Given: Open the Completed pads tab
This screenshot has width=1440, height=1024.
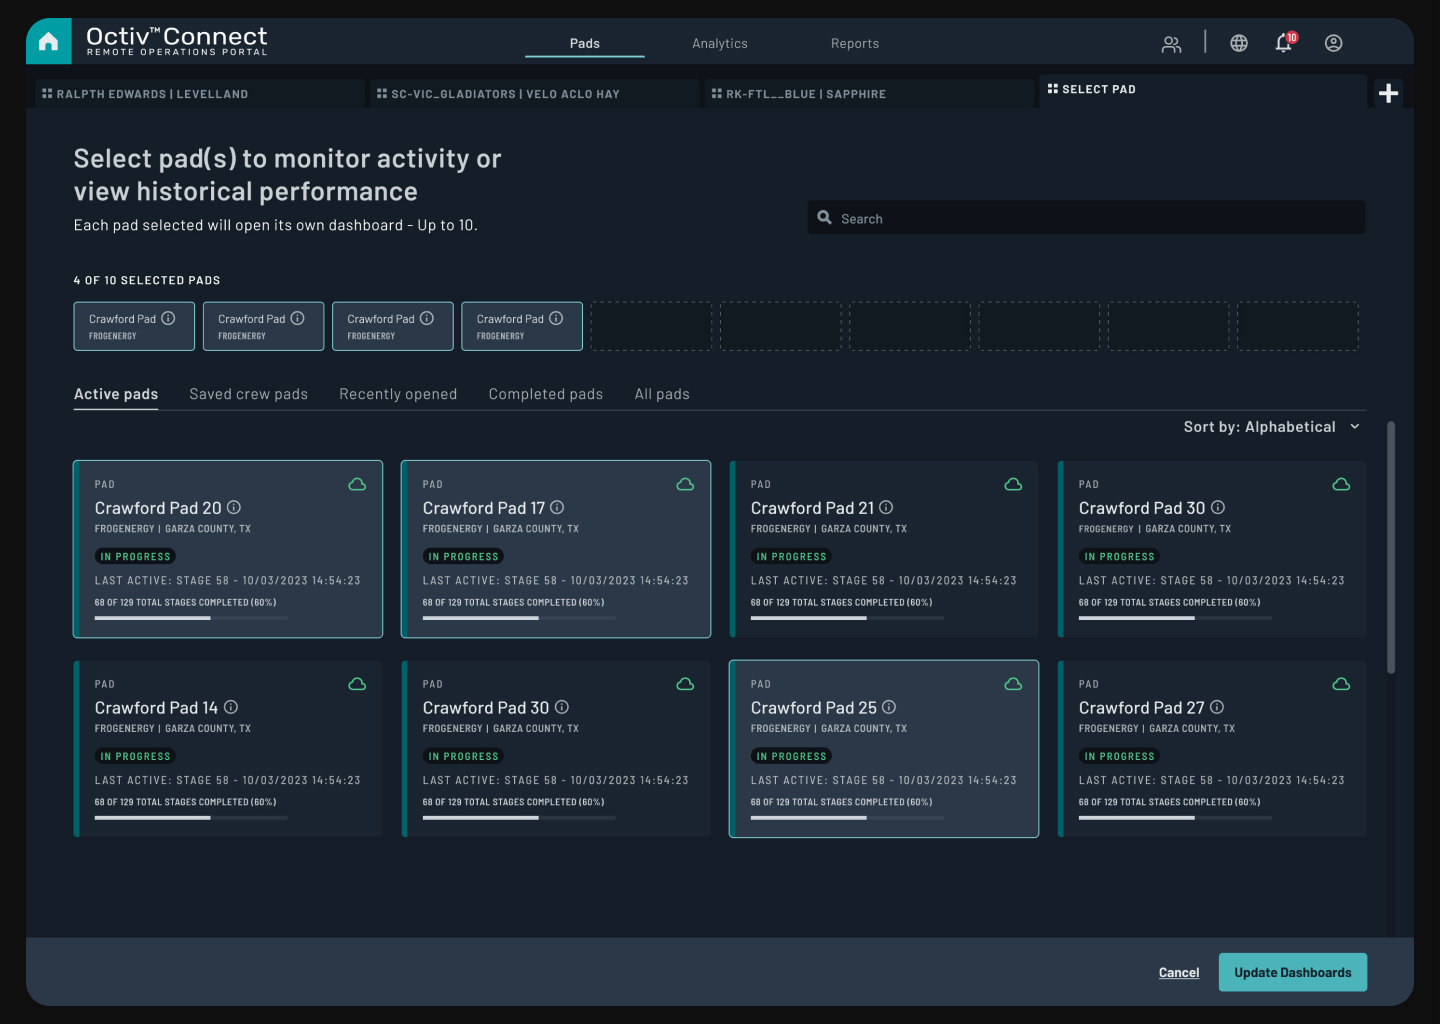Looking at the screenshot, I should tap(545, 394).
